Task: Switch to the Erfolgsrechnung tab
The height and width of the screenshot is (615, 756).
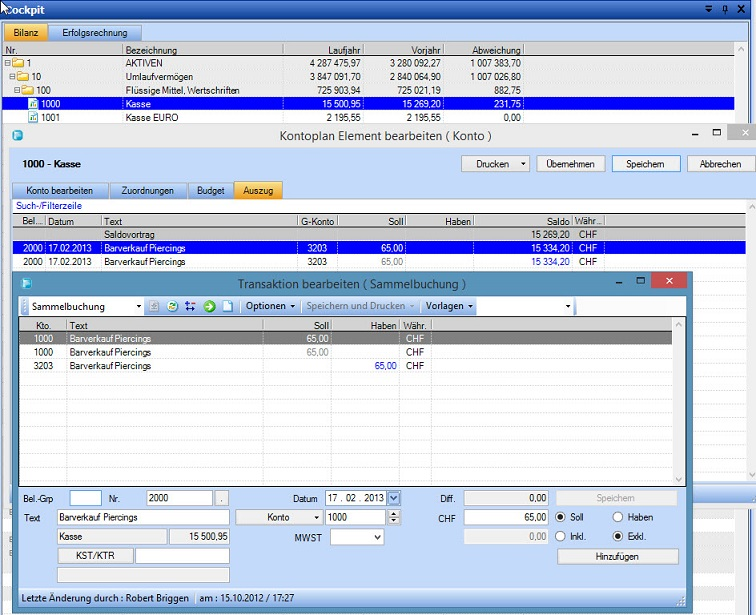Action: 95,33
